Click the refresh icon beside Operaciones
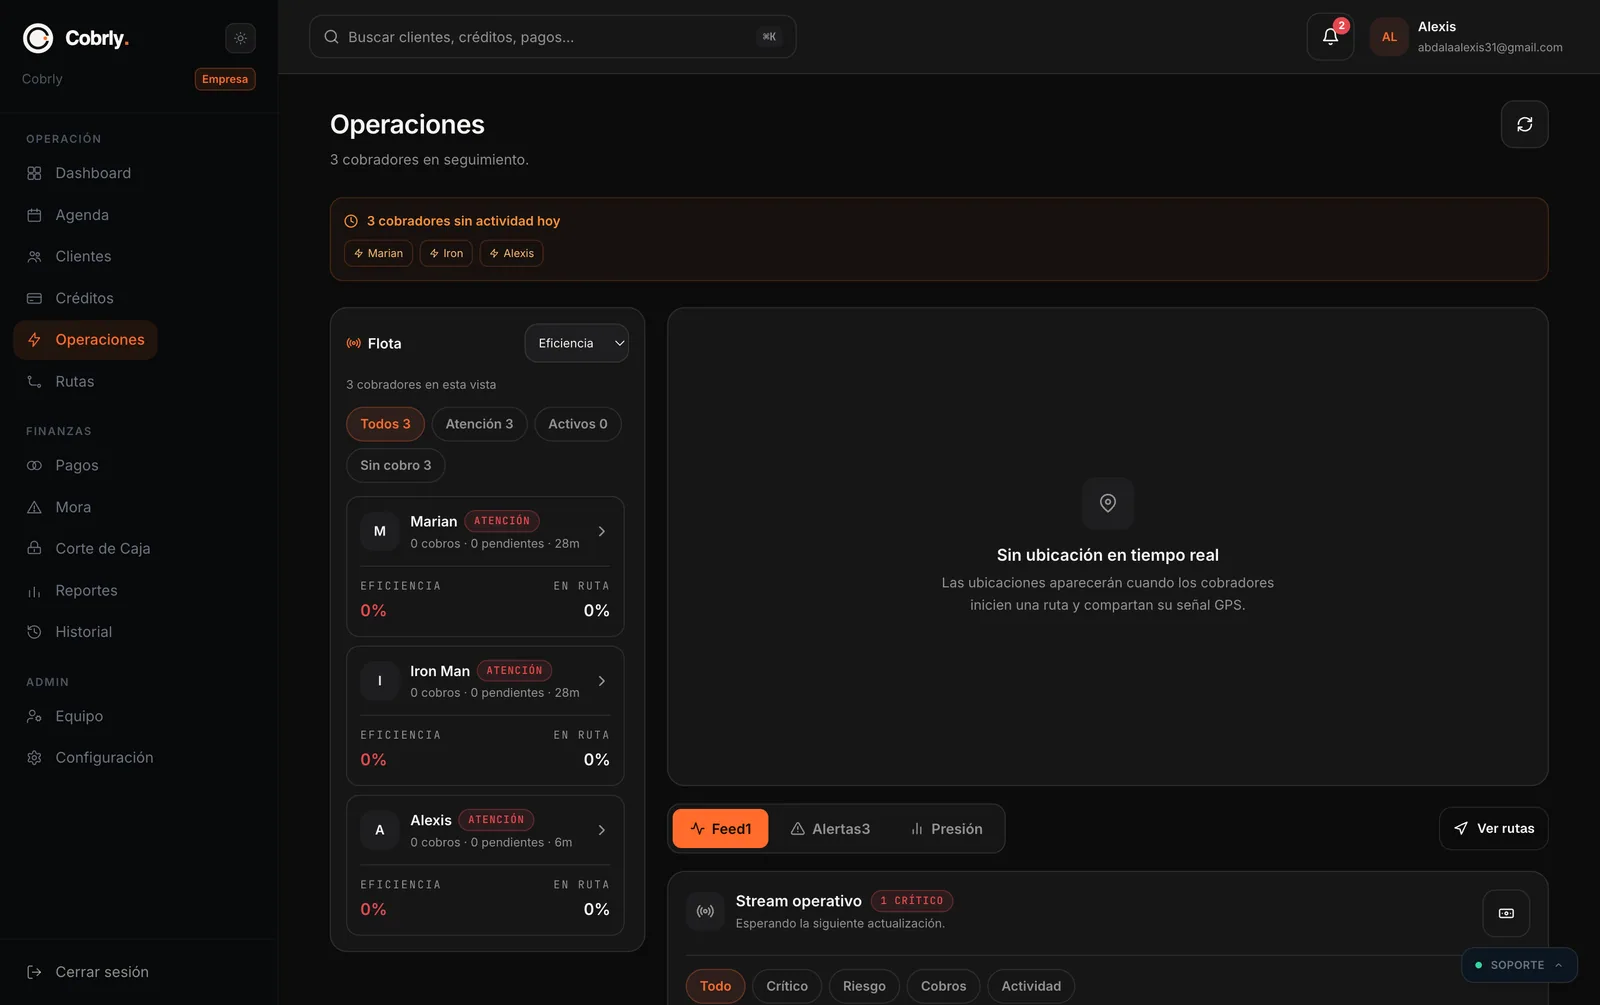Image resolution: width=1600 pixels, height=1005 pixels. pos(1524,124)
